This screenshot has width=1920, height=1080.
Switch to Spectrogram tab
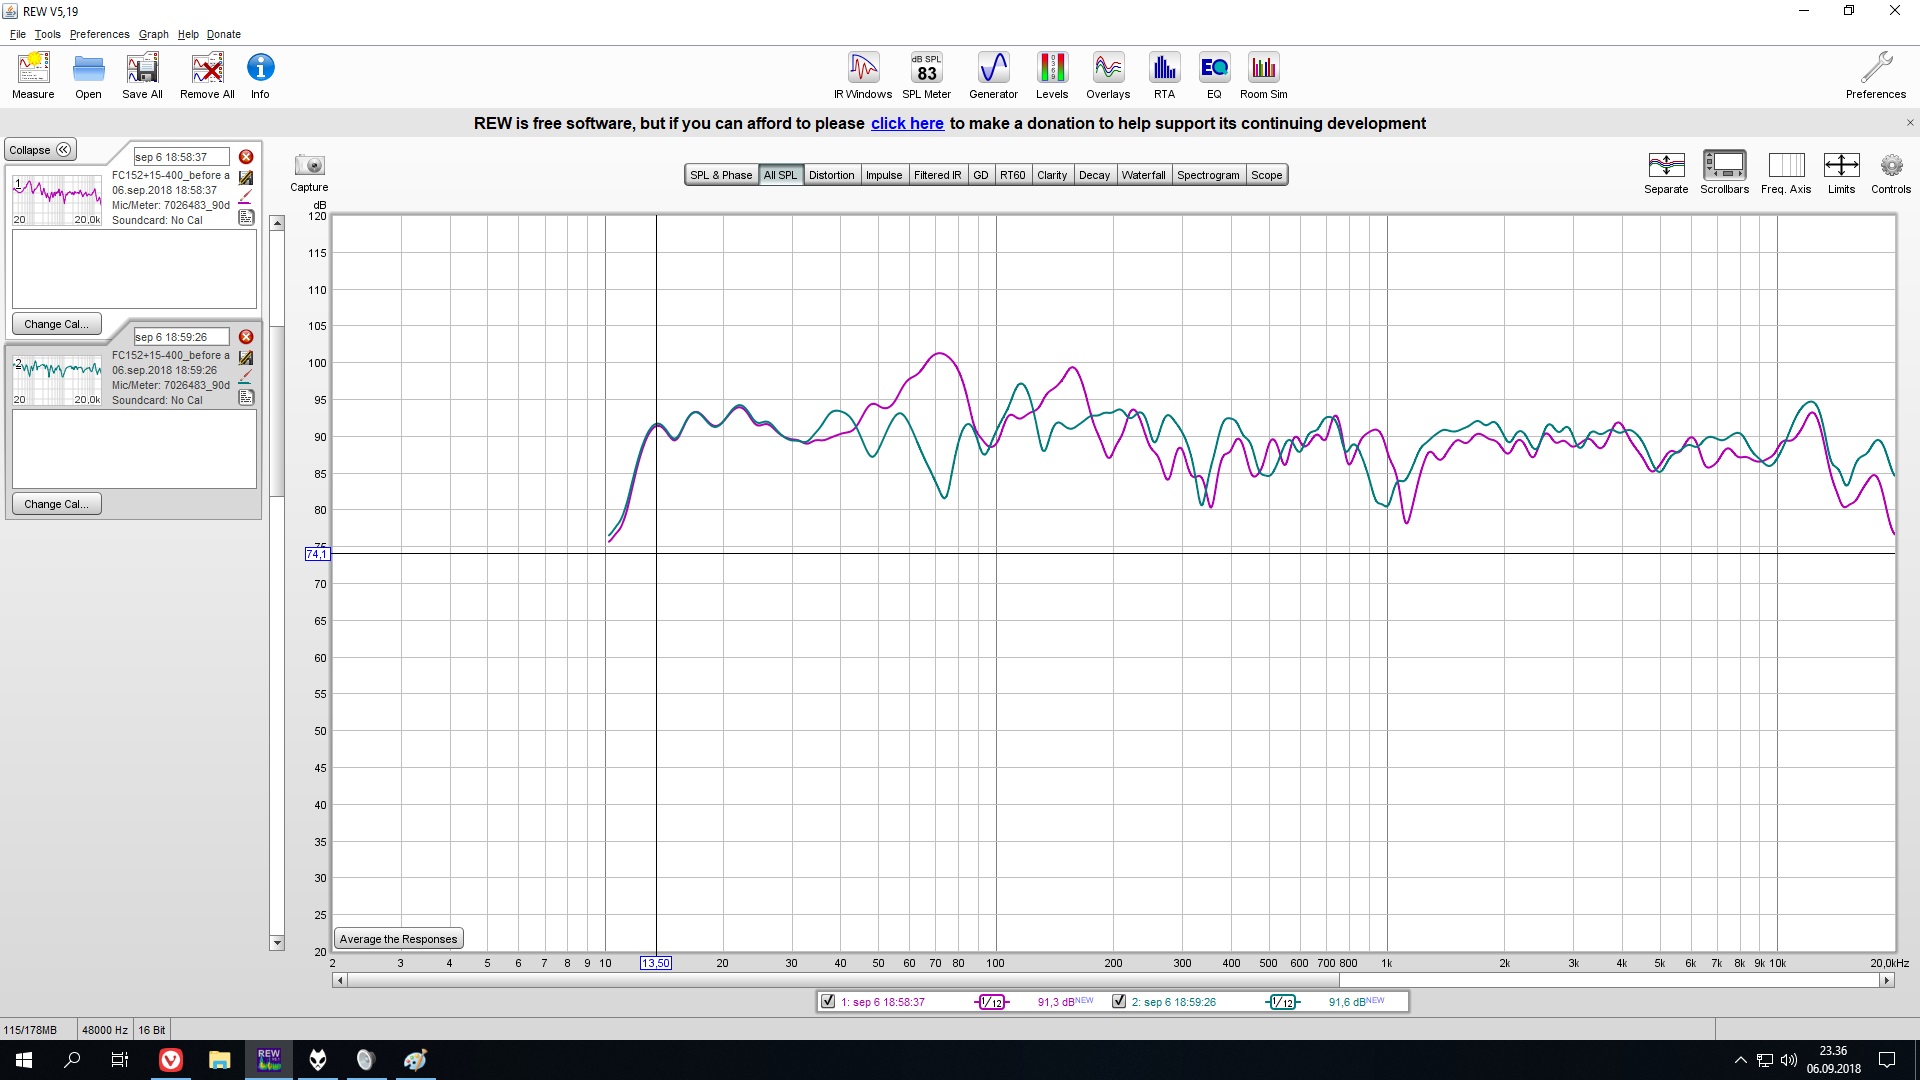pyautogui.click(x=1208, y=175)
